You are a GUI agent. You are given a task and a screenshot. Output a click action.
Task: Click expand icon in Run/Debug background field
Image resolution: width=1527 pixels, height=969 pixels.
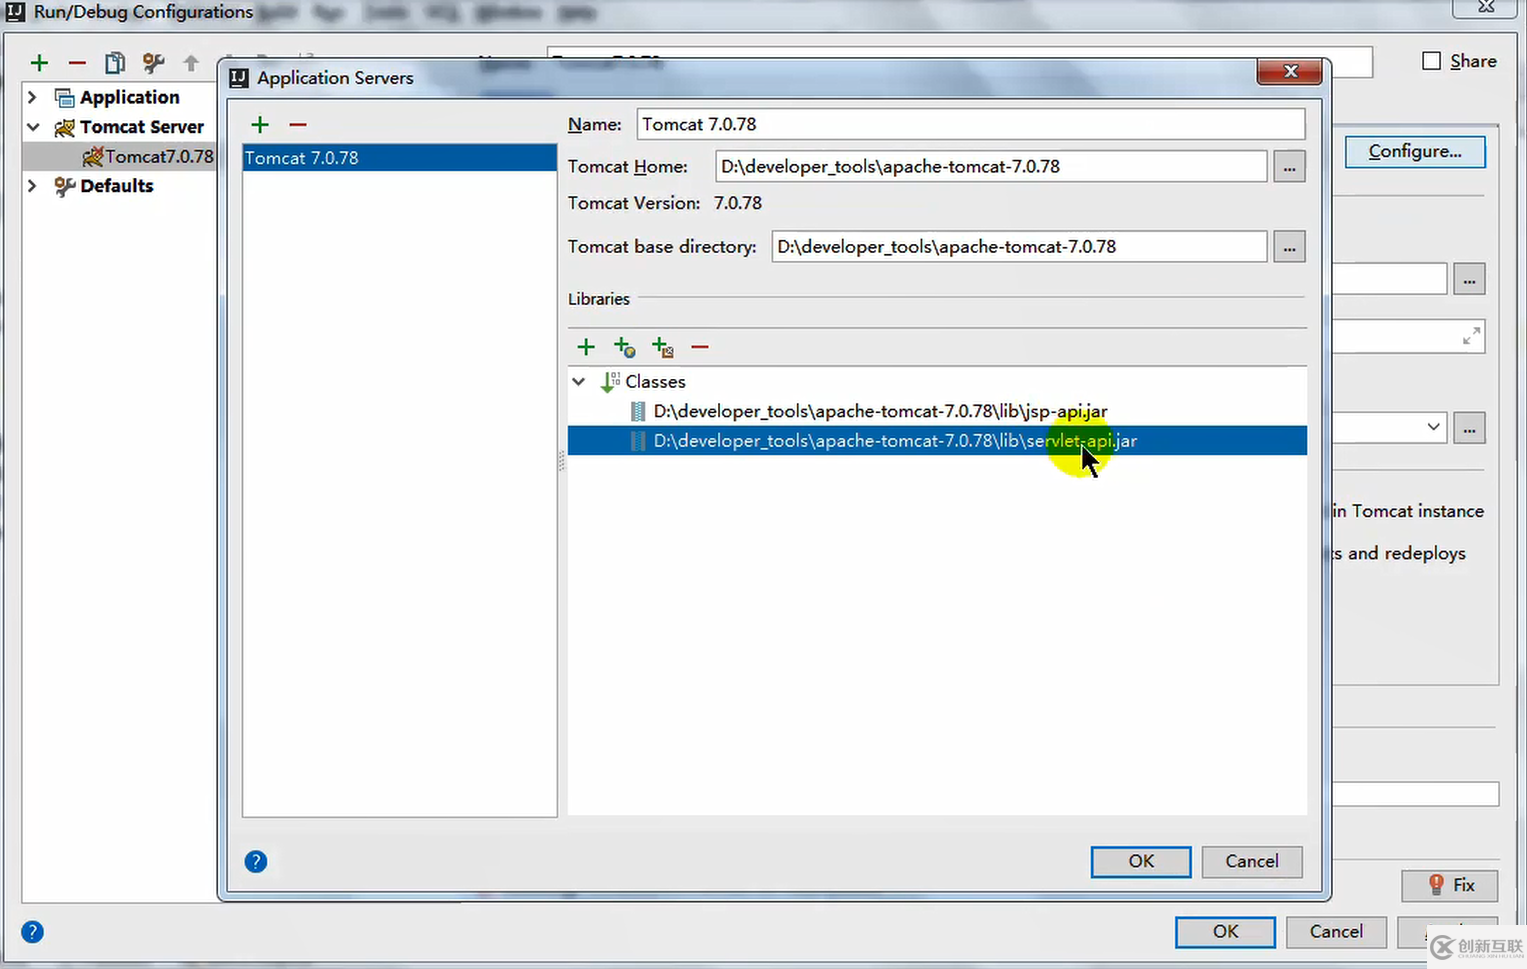(x=1471, y=337)
